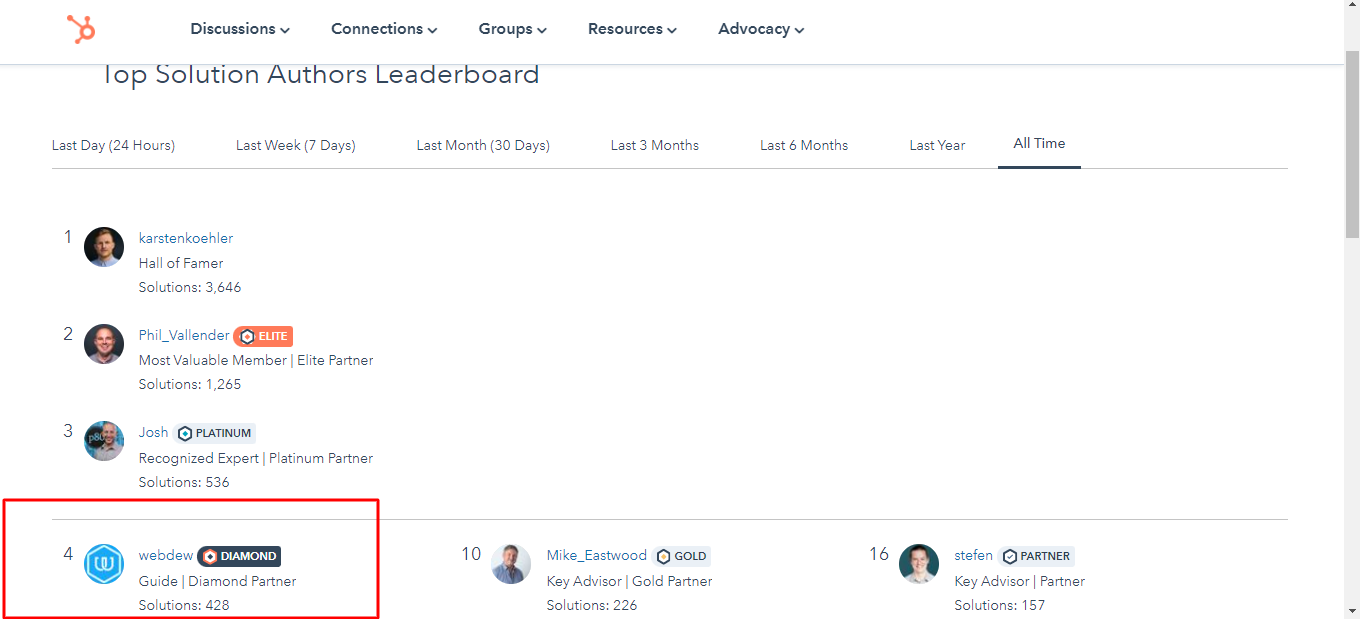Open the karstenkoehler username link
Image resolution: width=1360 pixels, height=619 pixels.
186,238
